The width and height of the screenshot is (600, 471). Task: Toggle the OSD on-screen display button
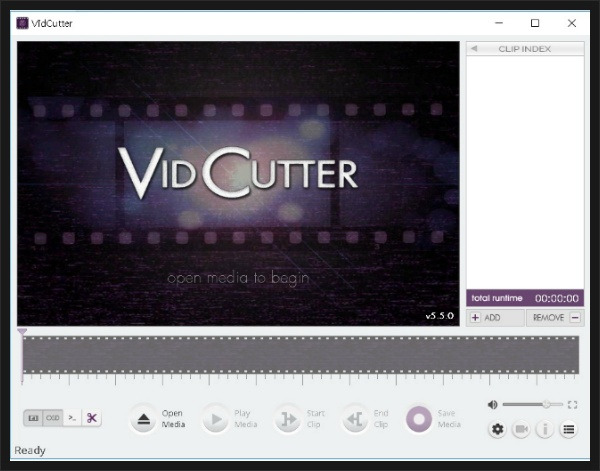point(53,418)
